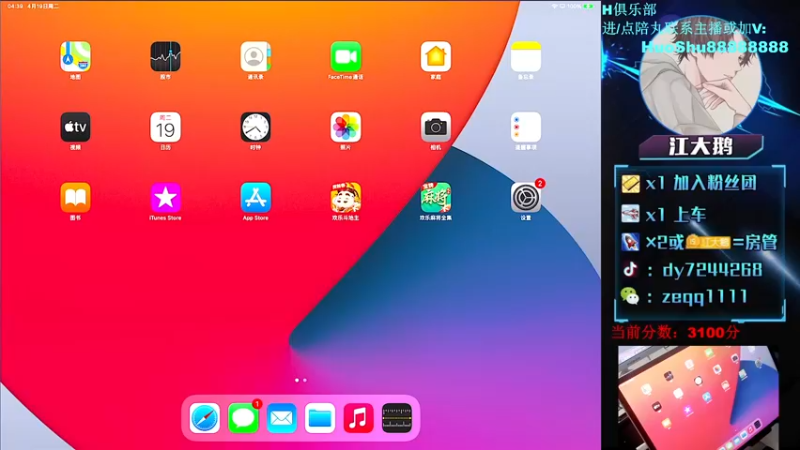Click the '=房管' text
Viewport: 800px width, 450px height.
click(755, 242)
